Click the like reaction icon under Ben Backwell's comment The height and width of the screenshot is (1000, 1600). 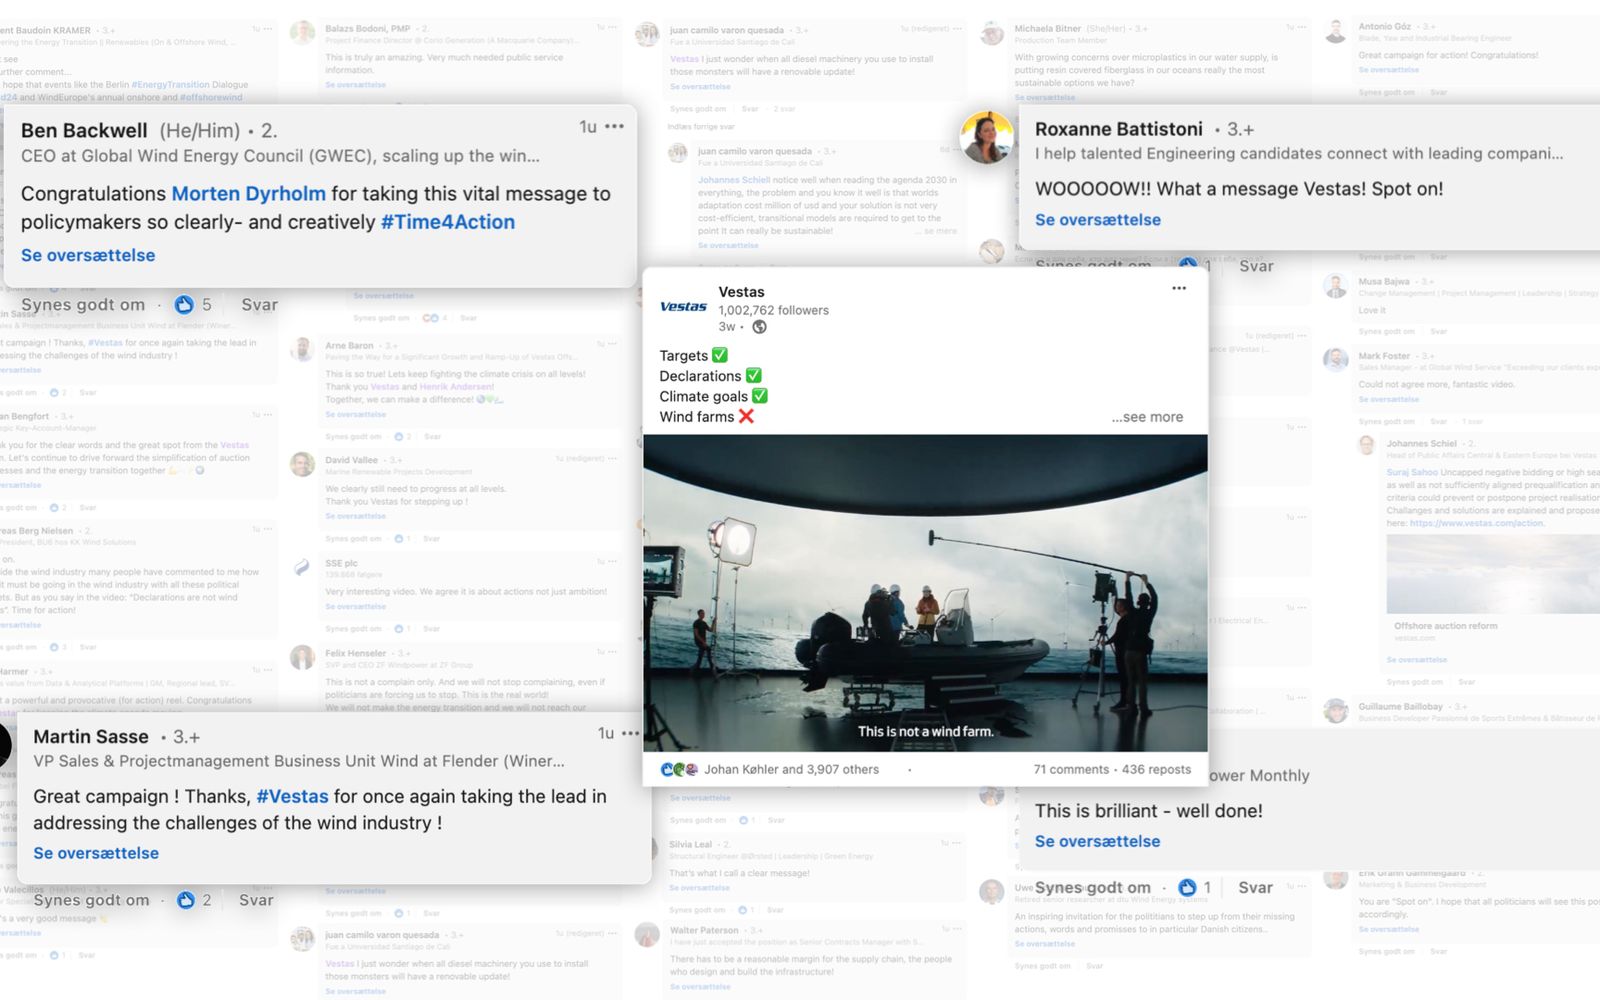[184, 305]
